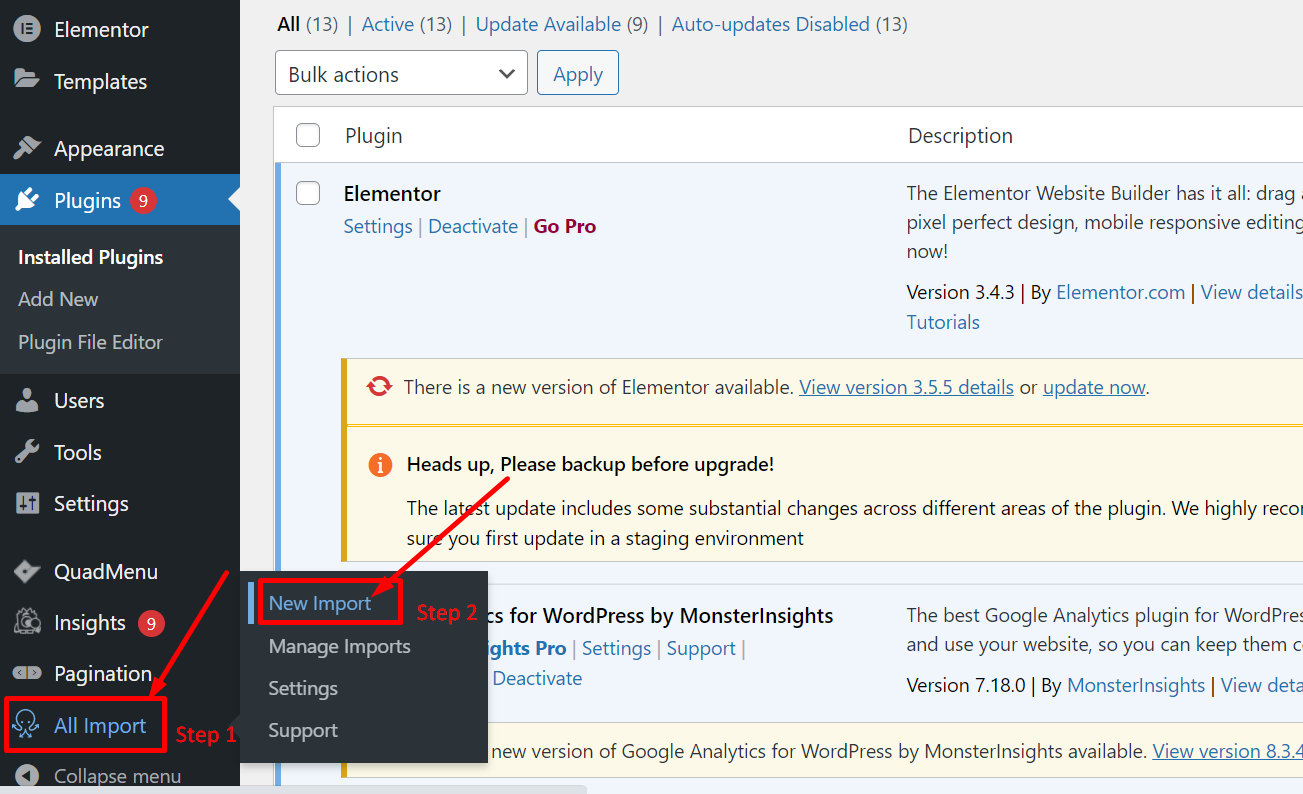Viewport: 1303px width, 794px height.
Task: Click the update now link for Elementor
Action: [x=1093, y=386]
